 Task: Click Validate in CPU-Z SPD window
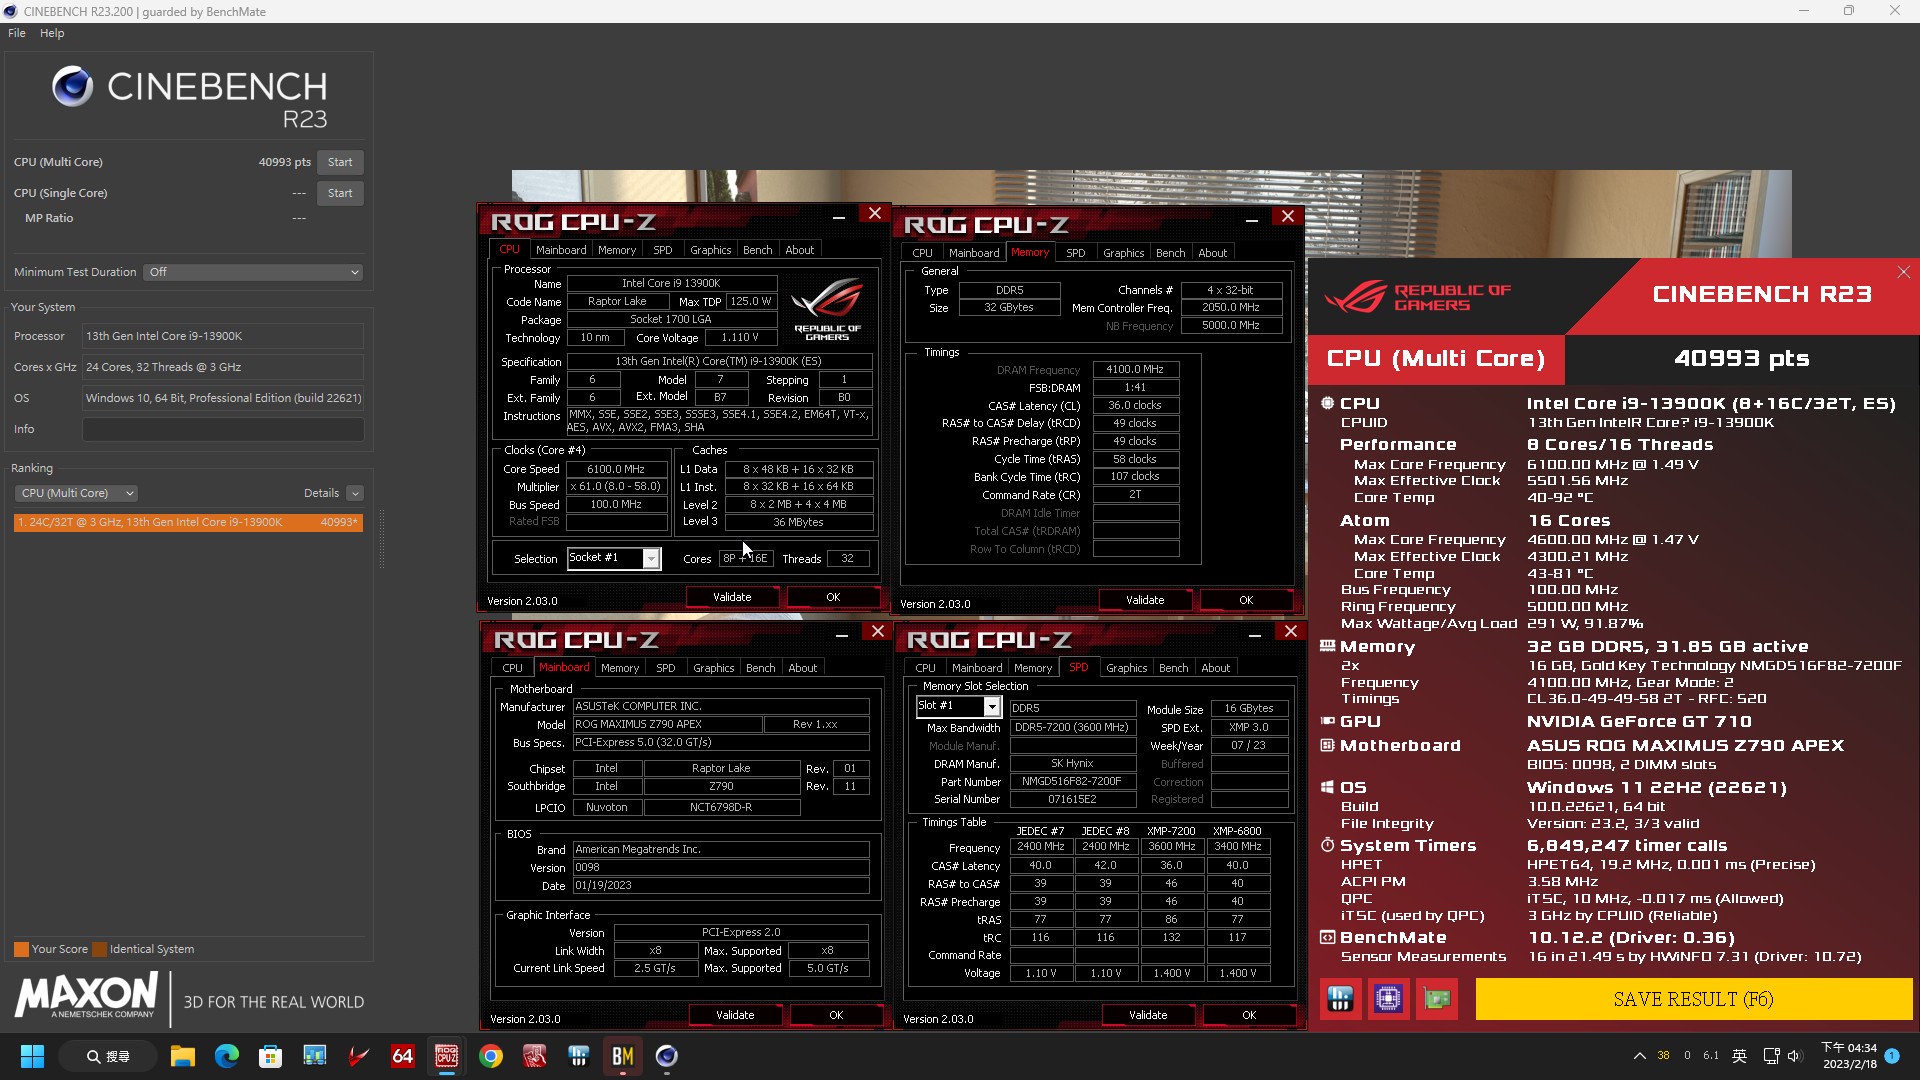click(x=1148, y=1015)
